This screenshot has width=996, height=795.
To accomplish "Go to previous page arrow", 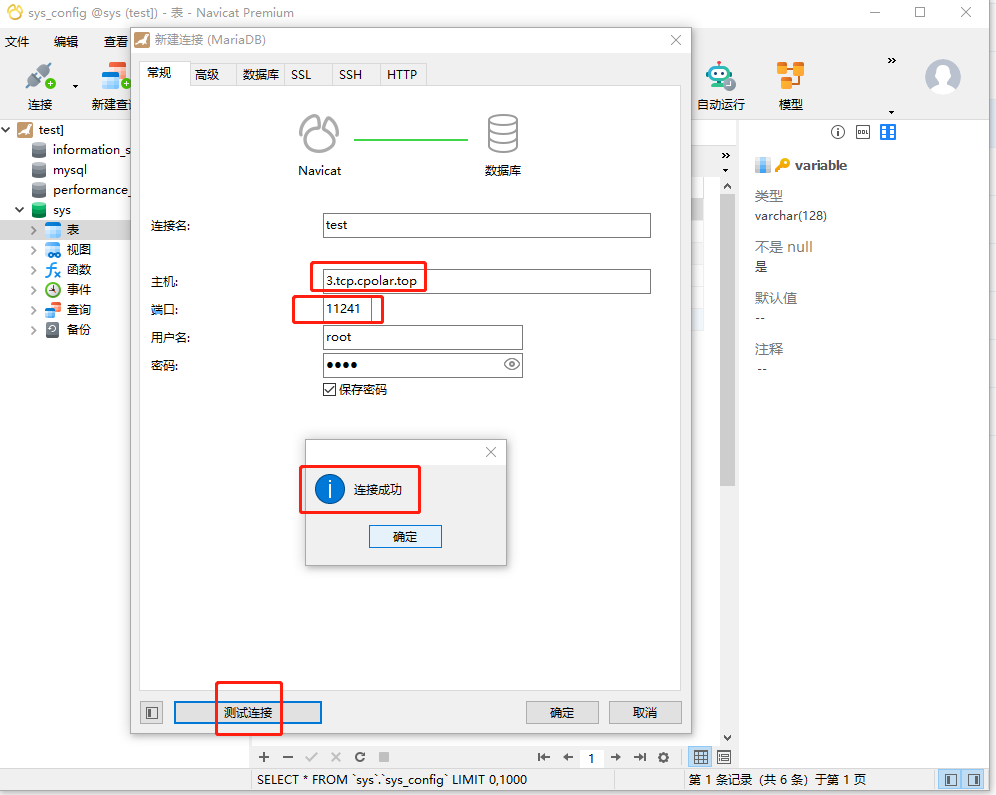I will (568, 757).
